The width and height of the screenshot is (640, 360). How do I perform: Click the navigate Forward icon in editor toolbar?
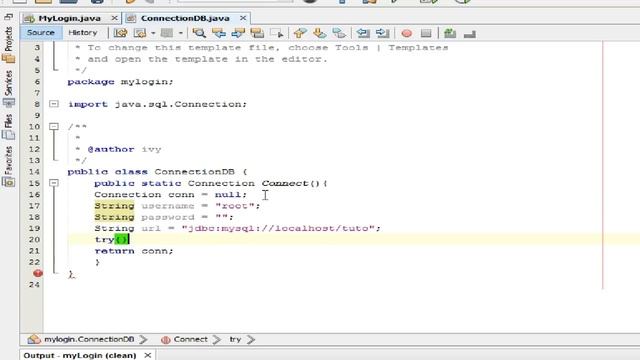point(167,33)
